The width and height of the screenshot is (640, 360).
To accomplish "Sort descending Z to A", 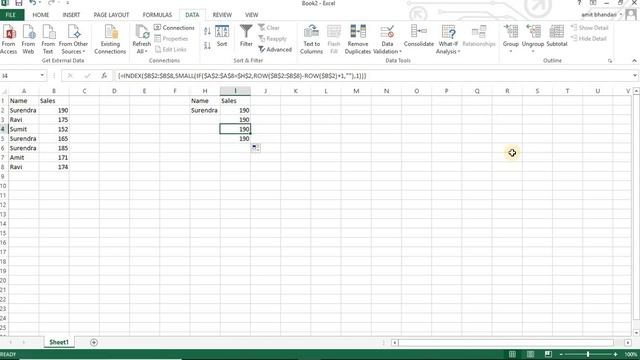I will click(207, 45).
